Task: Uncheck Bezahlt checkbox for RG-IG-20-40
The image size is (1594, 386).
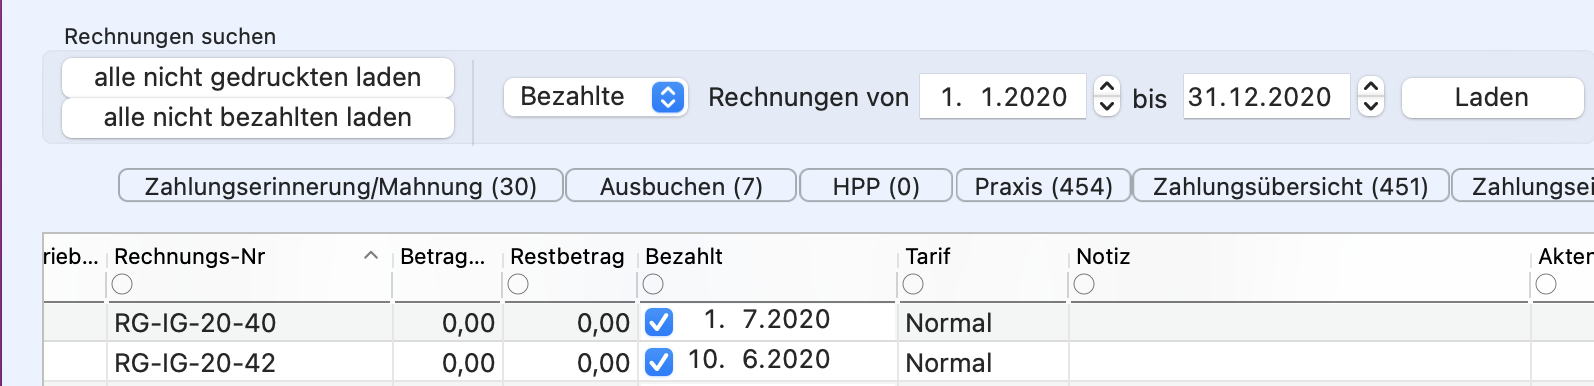Action: [x=659, y=322]
